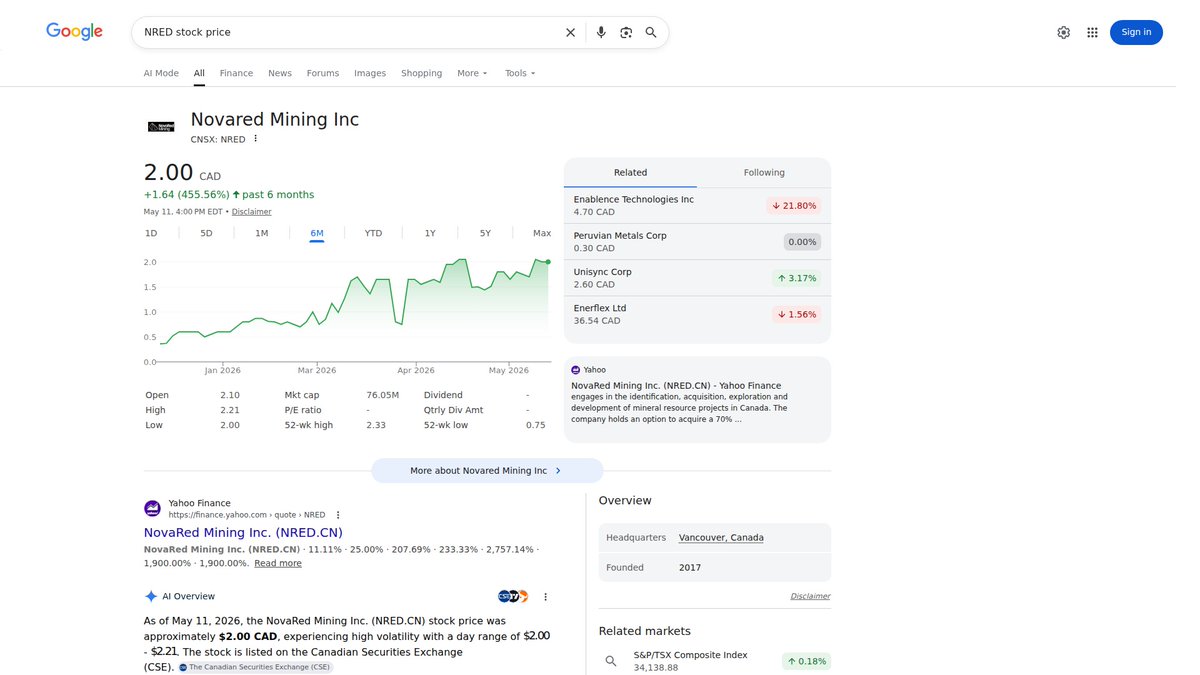The height and width of the screenshot is (675, 1200).
Task: Submit search with magnifying glass icon
Action: [x=651, y=32]
